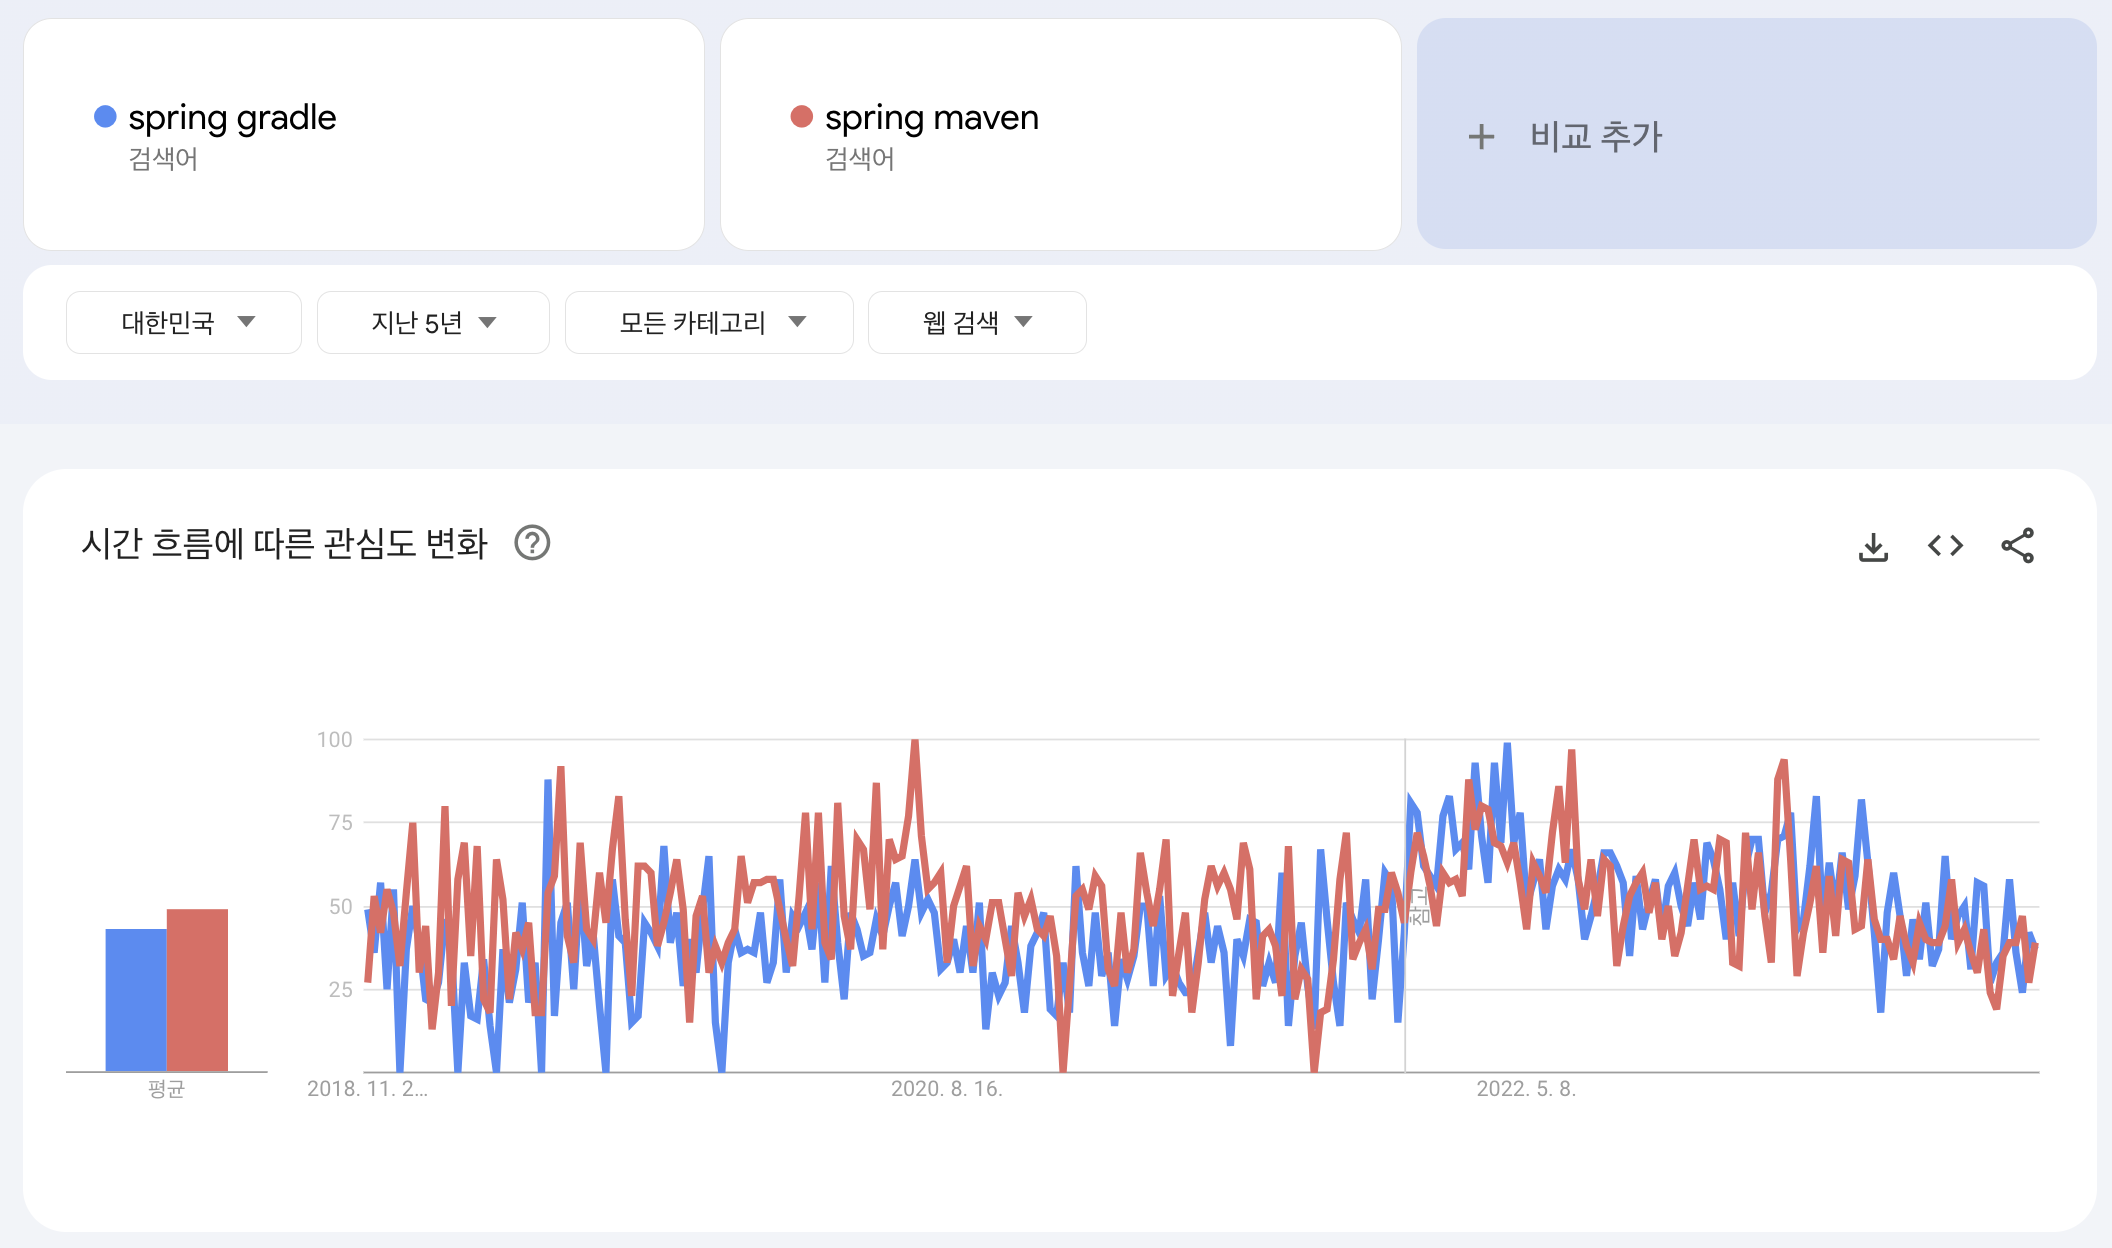Click the 2020. 8. 16. axis date label
The height and width of the screenshot is (1248, 2112).
[946, 1089]
